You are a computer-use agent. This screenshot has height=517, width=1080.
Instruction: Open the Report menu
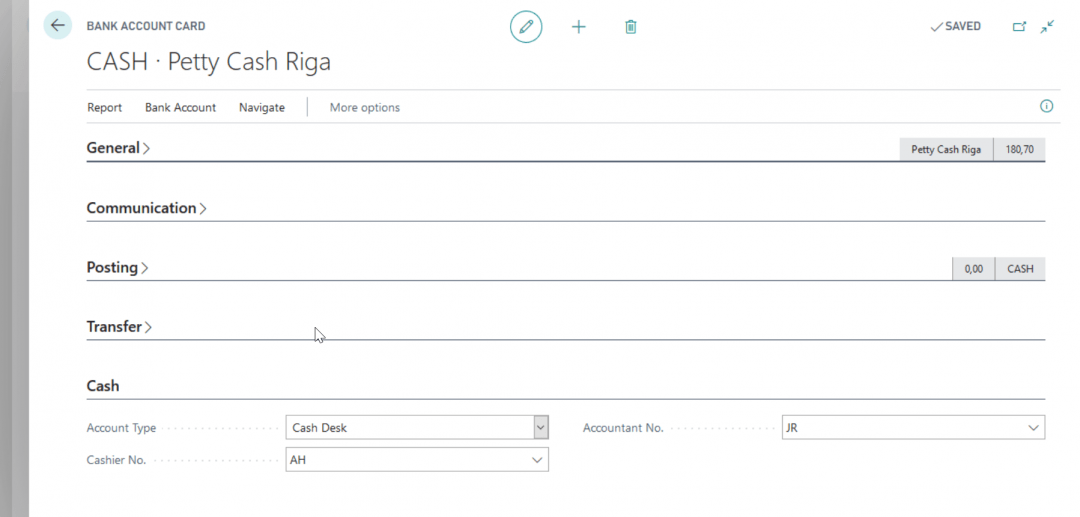pos(104,107)
